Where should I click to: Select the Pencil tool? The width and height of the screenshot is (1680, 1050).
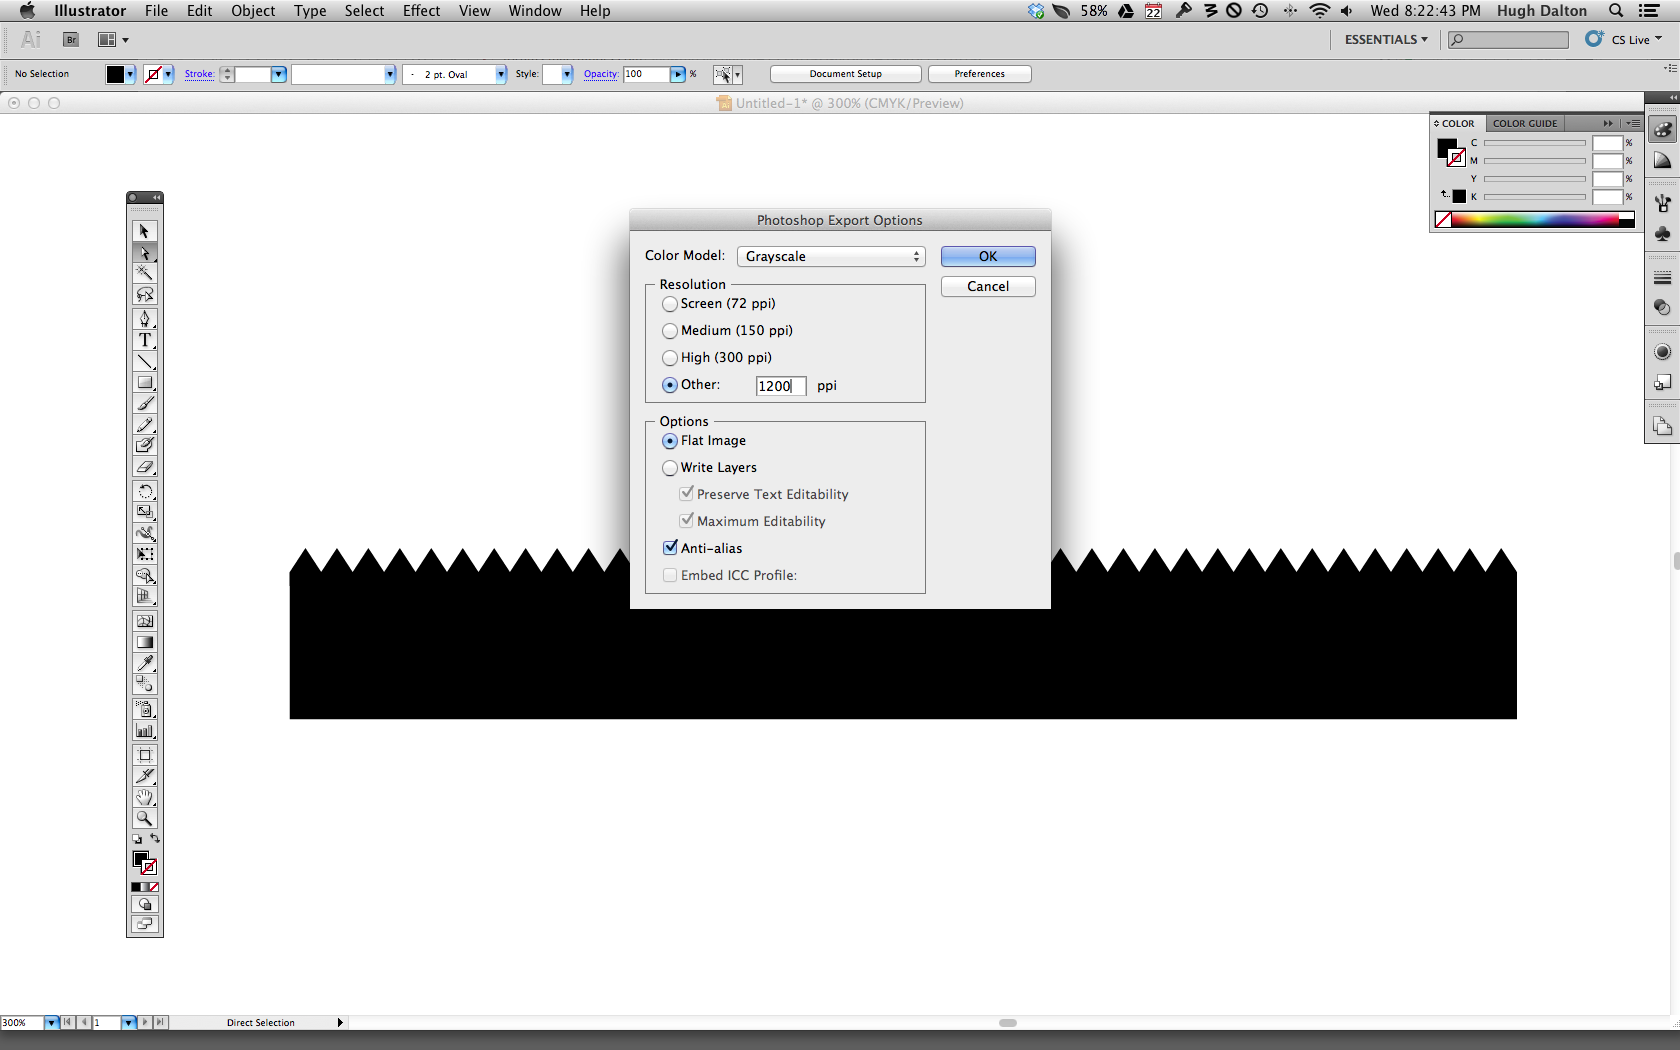[145, 424]
